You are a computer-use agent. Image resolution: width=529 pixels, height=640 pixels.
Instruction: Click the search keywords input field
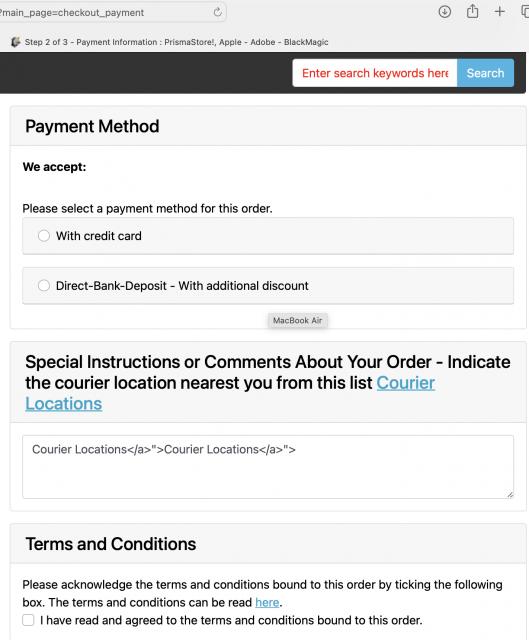click(375, 73)
